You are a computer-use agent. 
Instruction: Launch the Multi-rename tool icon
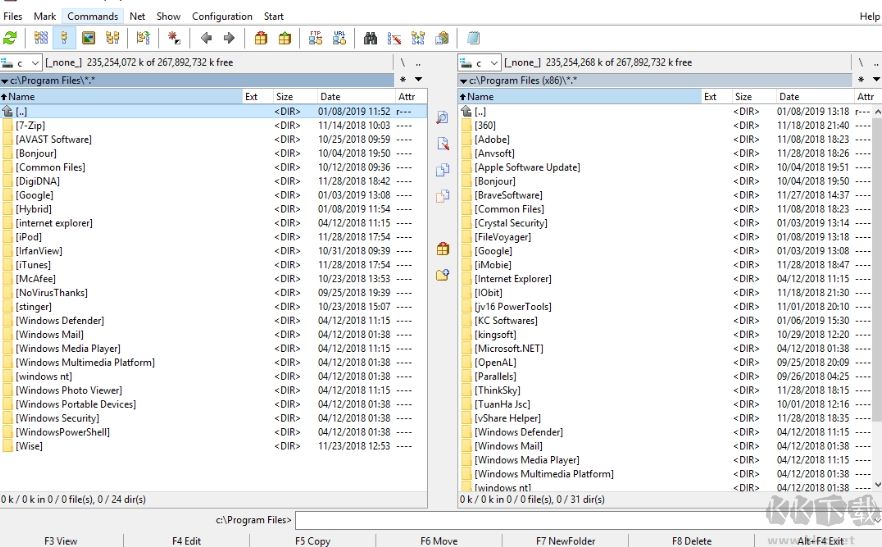click(x=394, y=38)
